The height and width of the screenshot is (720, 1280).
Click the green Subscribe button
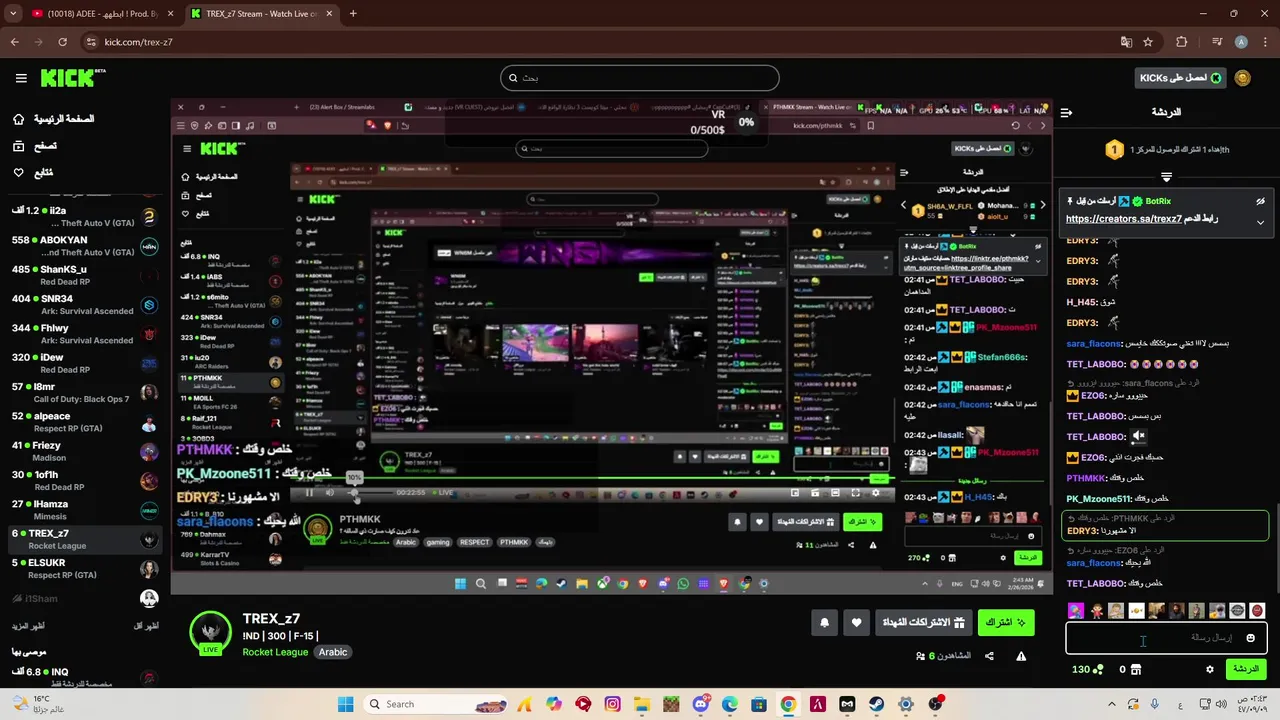[1006, 622]
